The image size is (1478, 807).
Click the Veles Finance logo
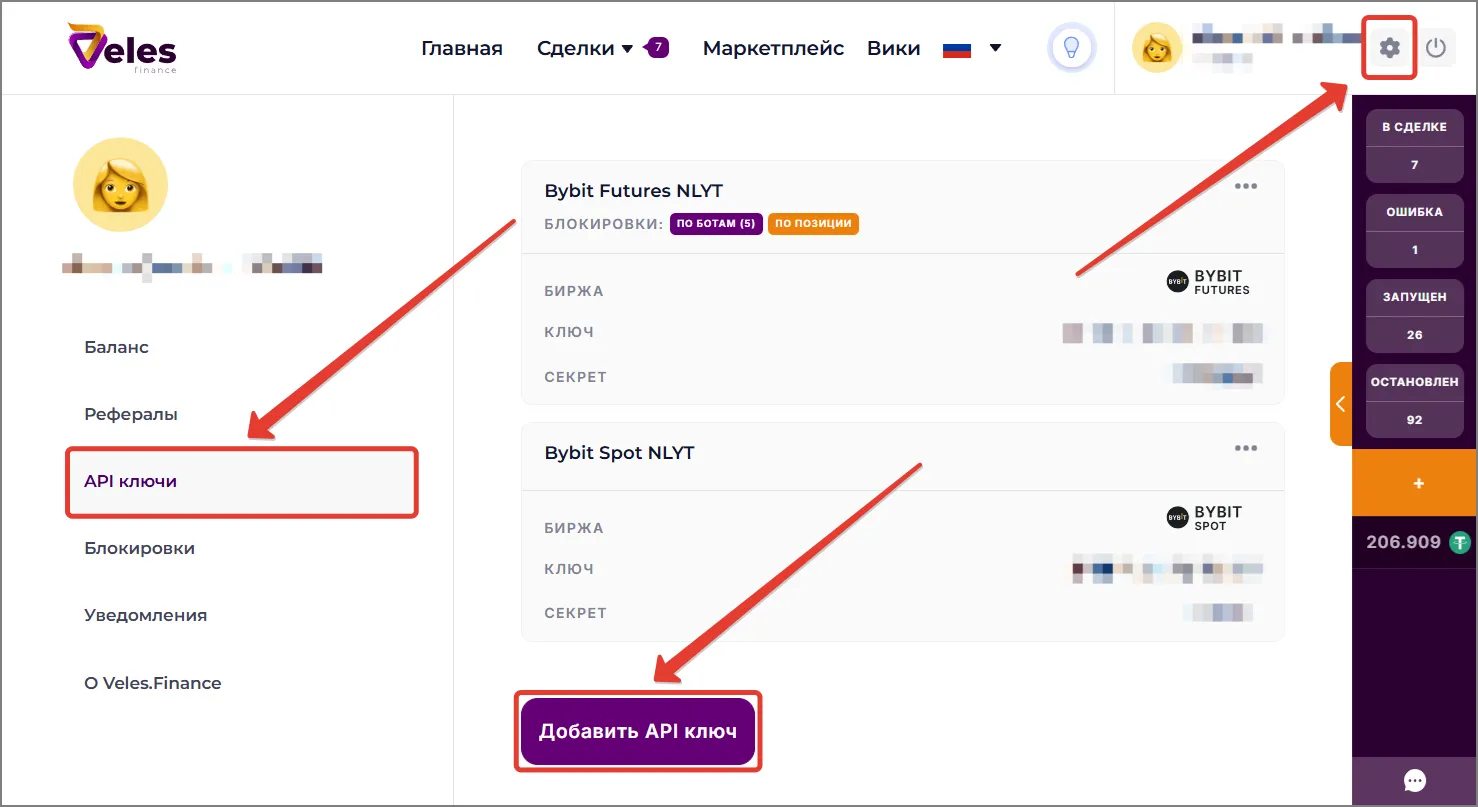(x=120, y=47)
